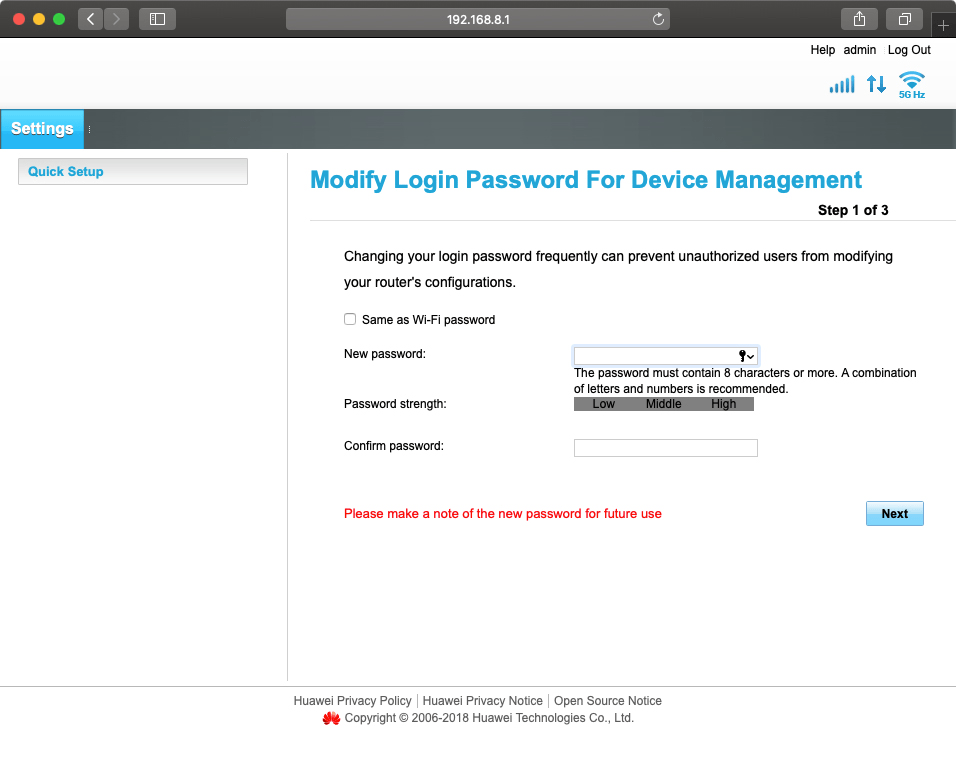
Task: Open the Open Source Notice link
Action: coord(608,701)
